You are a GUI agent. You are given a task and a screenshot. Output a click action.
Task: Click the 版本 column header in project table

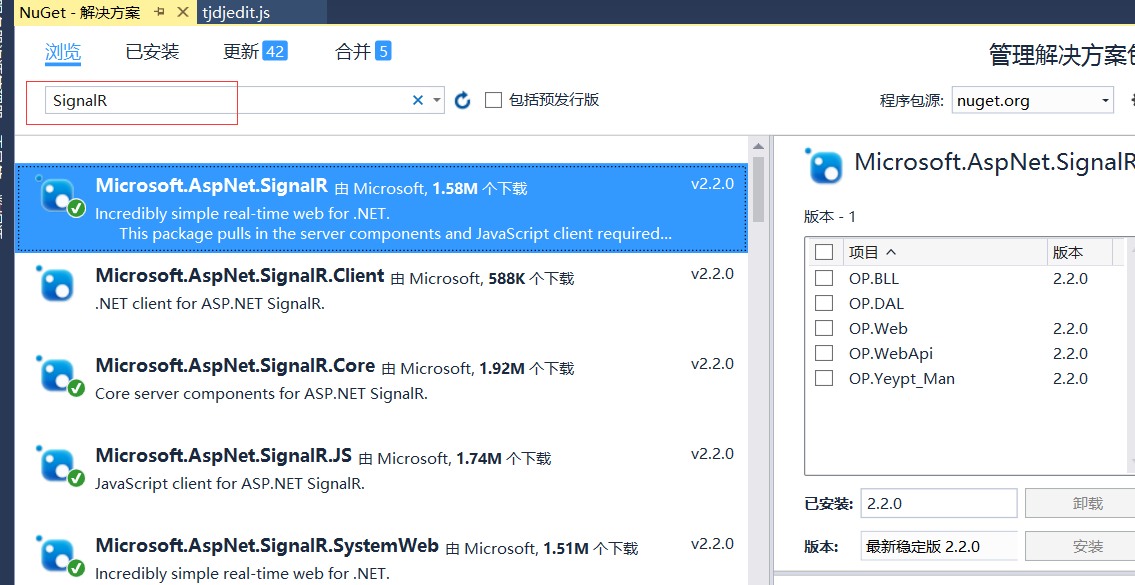tap(1079, 252)
